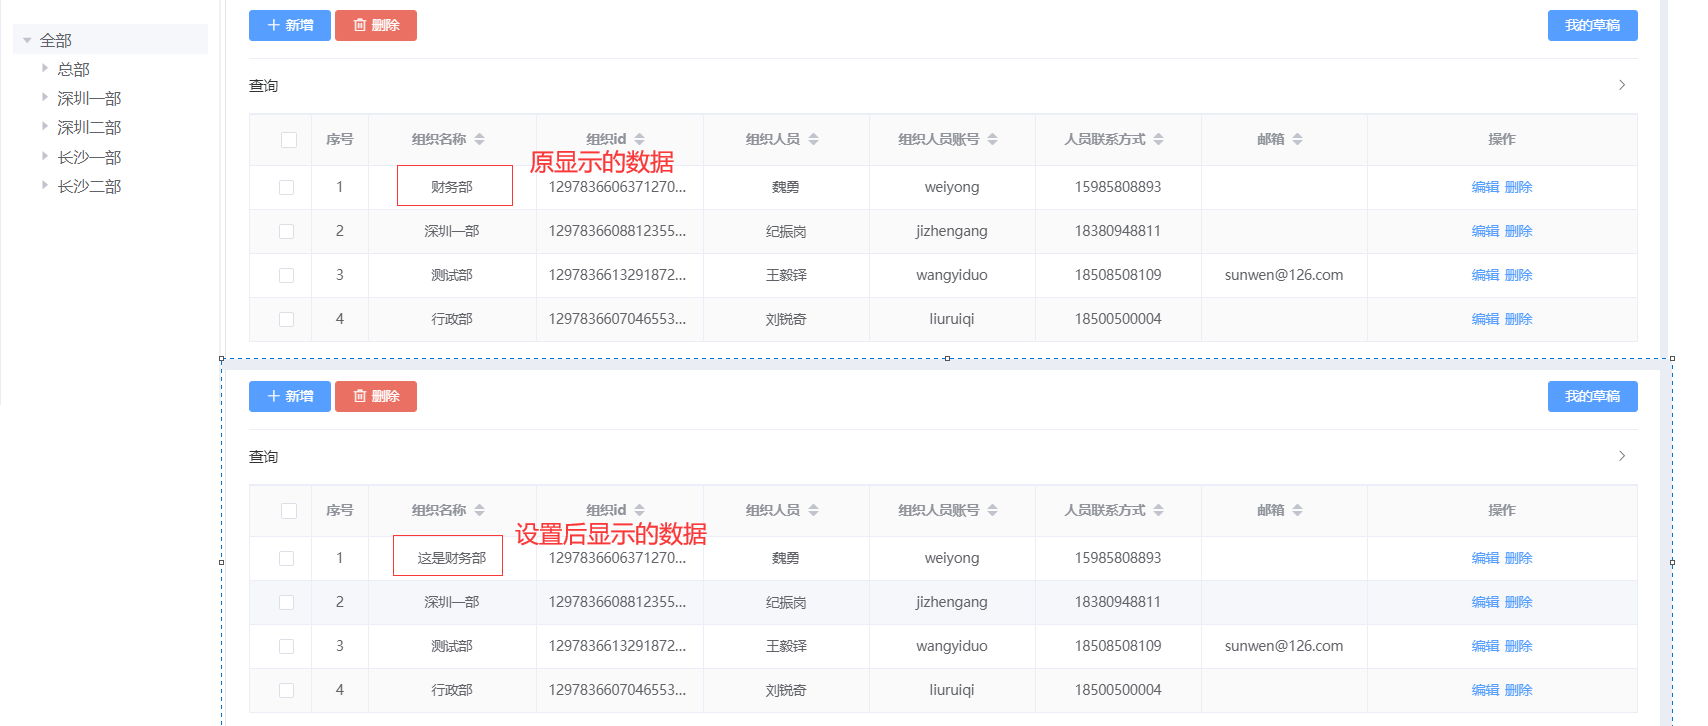The width and height of the screenshot is (1708, 726).
Task: Select 长沙一部 in the organization tree
Action: 89,157
